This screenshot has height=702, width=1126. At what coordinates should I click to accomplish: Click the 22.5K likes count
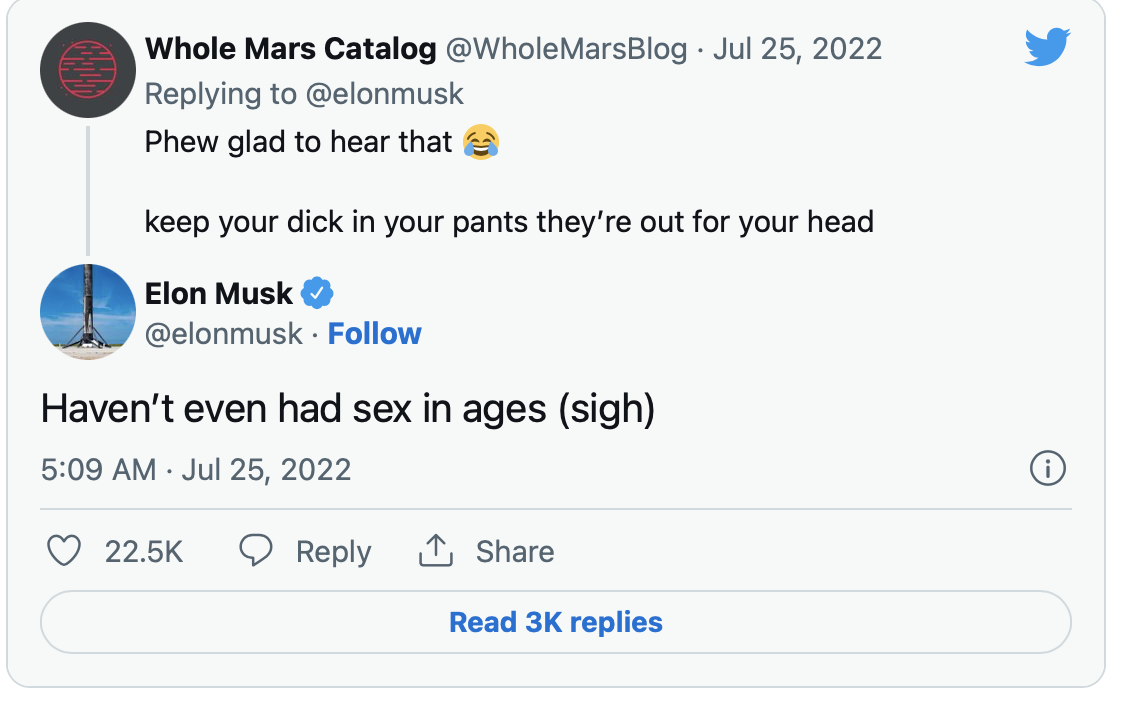click(x=144, y=551)
